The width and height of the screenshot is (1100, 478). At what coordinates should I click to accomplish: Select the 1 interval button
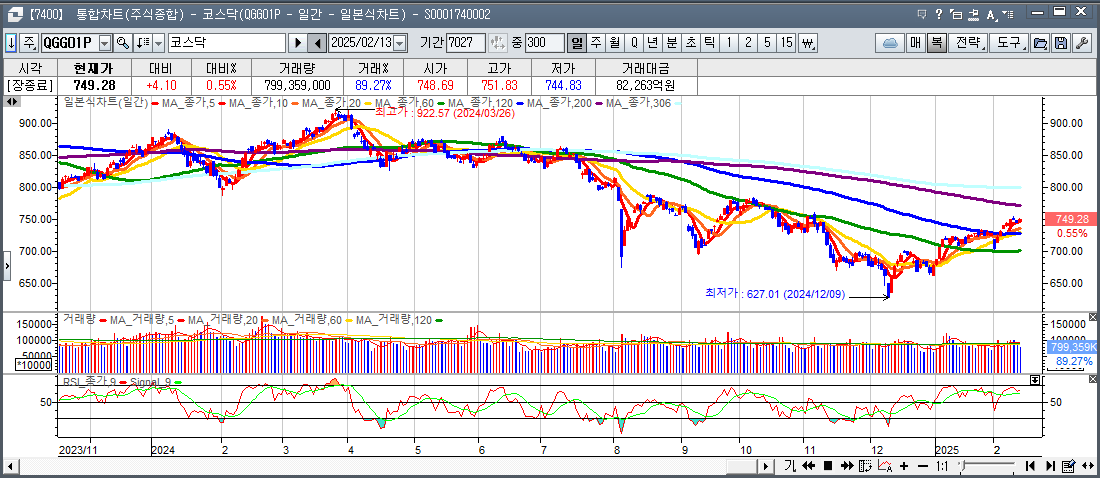click(729, 43)
